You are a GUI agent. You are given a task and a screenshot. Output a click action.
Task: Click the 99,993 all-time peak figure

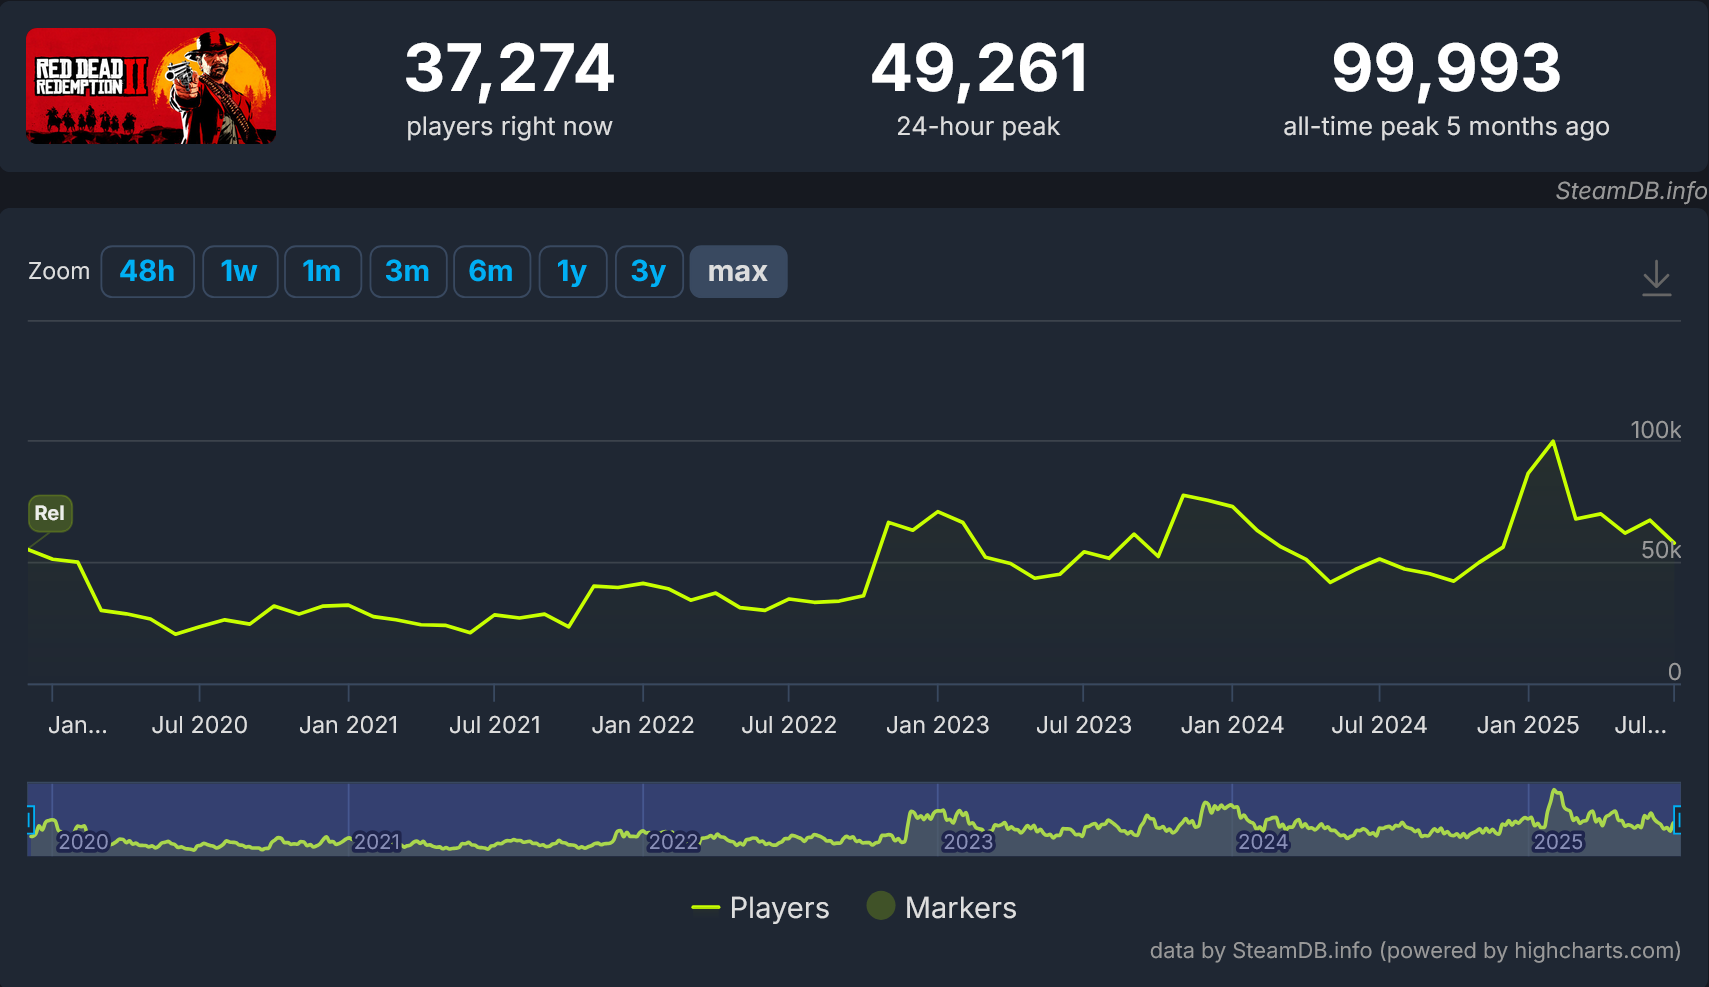(x=1446, y=68)
